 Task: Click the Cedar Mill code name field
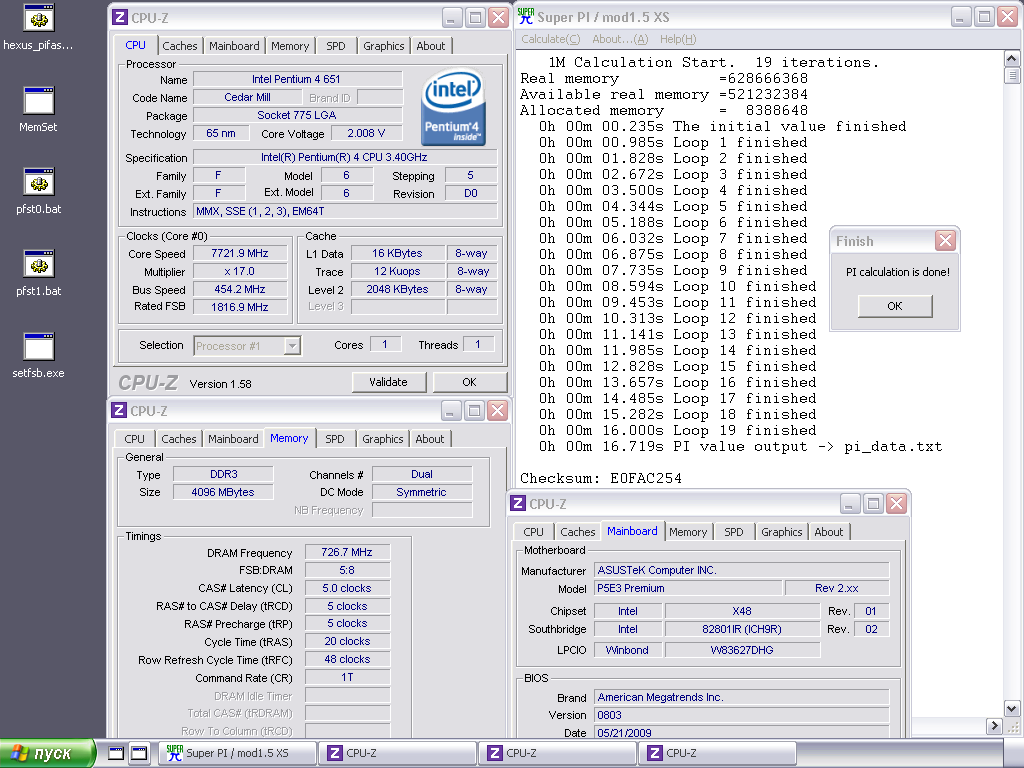tap(248, 97)
